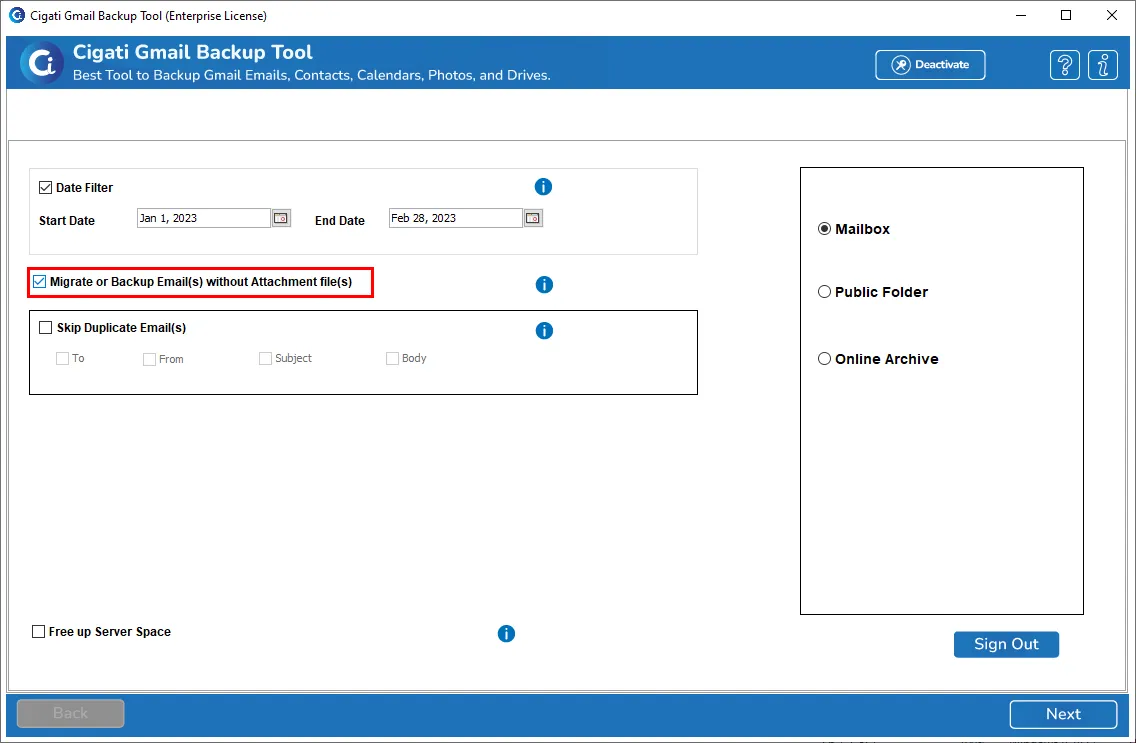Tick the To duplicate criteria checkbox
This screenshot has height=743, width=1136.
coord(62,358)
